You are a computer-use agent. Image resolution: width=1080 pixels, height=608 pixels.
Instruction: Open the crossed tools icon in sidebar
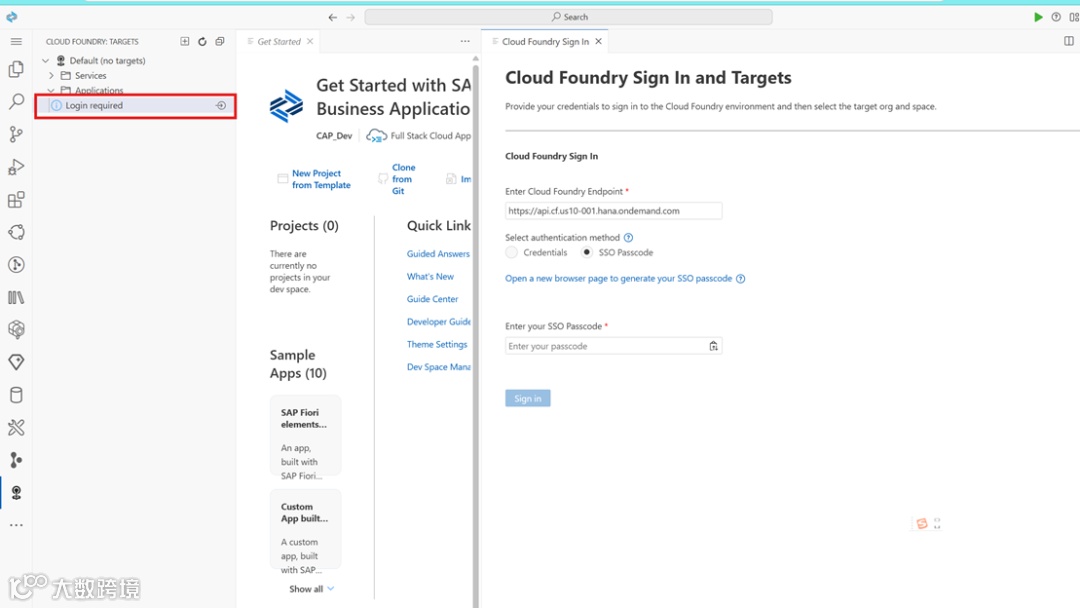pos(16,428)
